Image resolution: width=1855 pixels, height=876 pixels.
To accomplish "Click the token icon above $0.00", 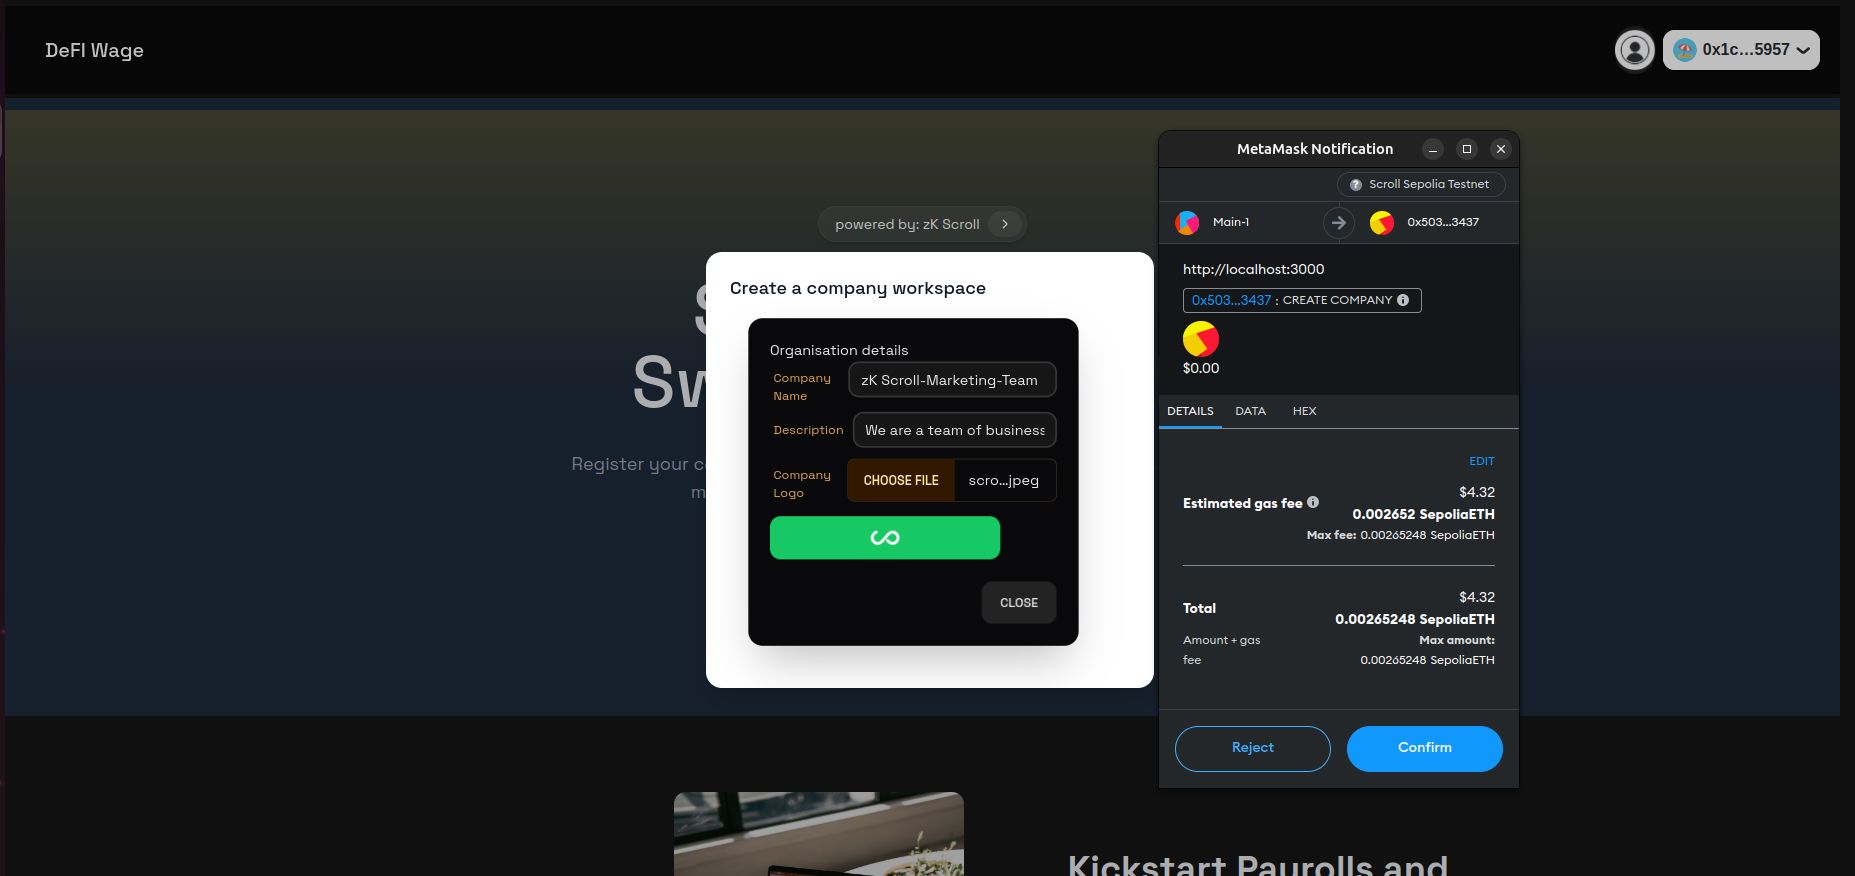I will tap(1201, 339).
